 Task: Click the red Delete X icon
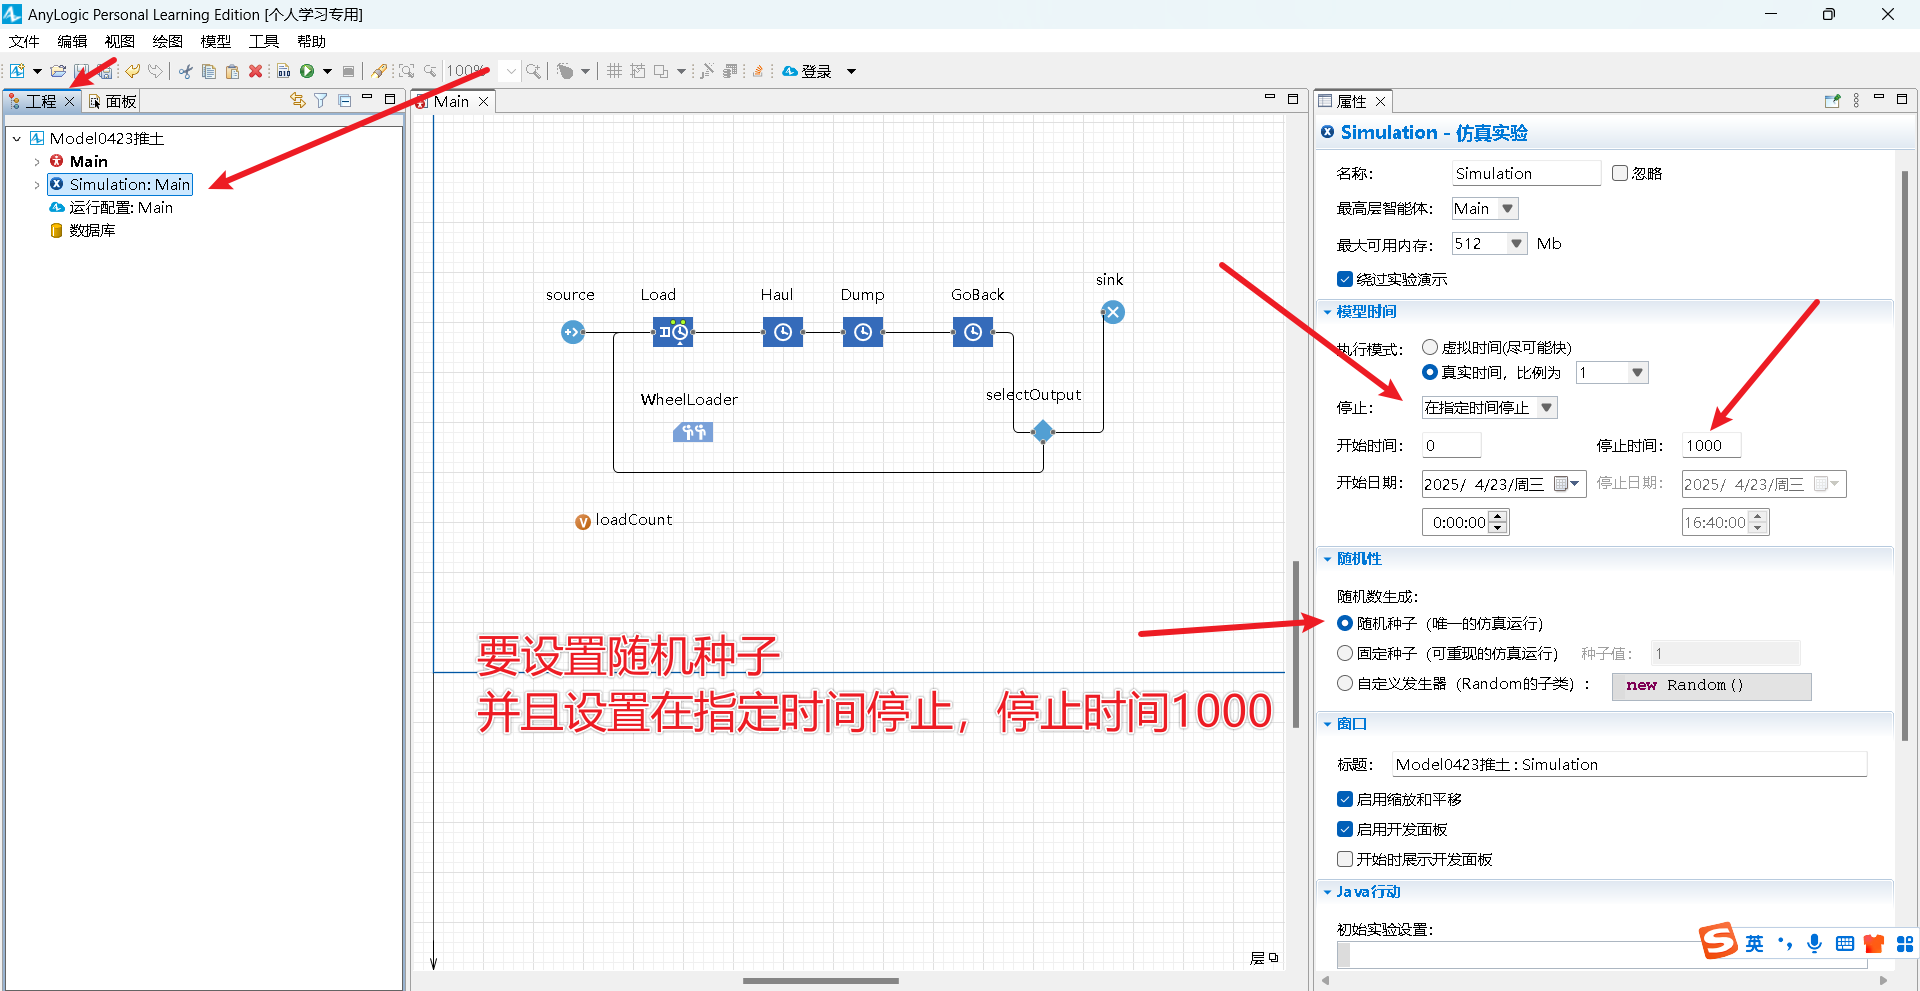tap(255, 71)
